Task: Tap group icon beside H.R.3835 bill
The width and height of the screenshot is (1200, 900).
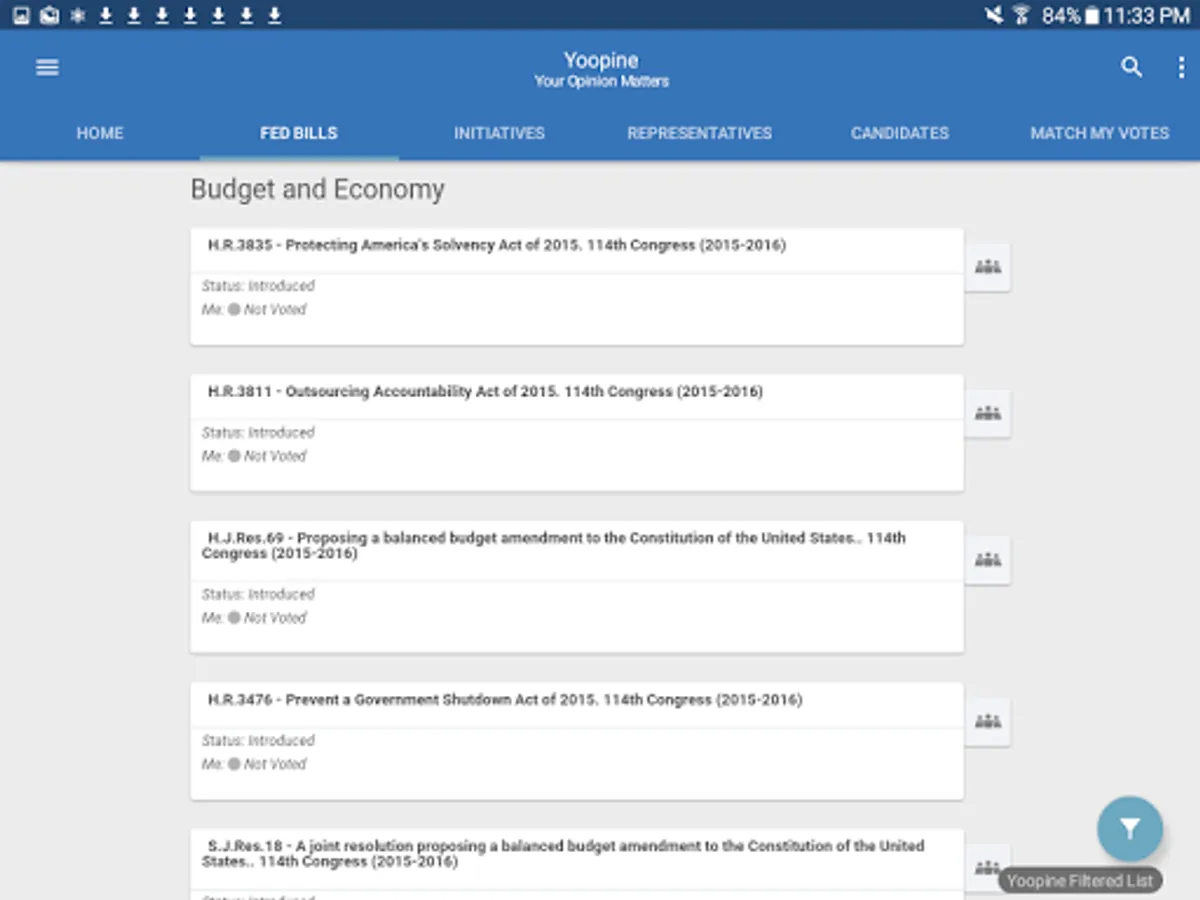Action: click(988, 267)
